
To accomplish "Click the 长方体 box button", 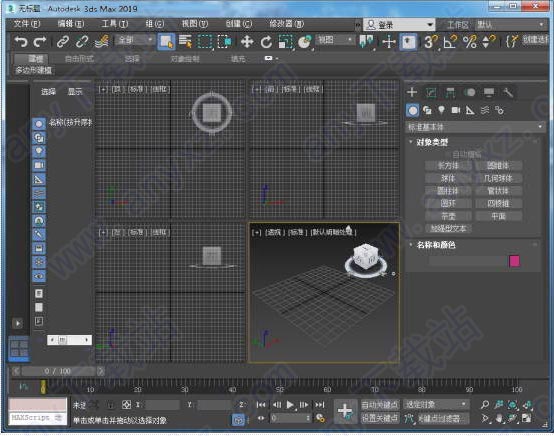I will click(448, 165).
